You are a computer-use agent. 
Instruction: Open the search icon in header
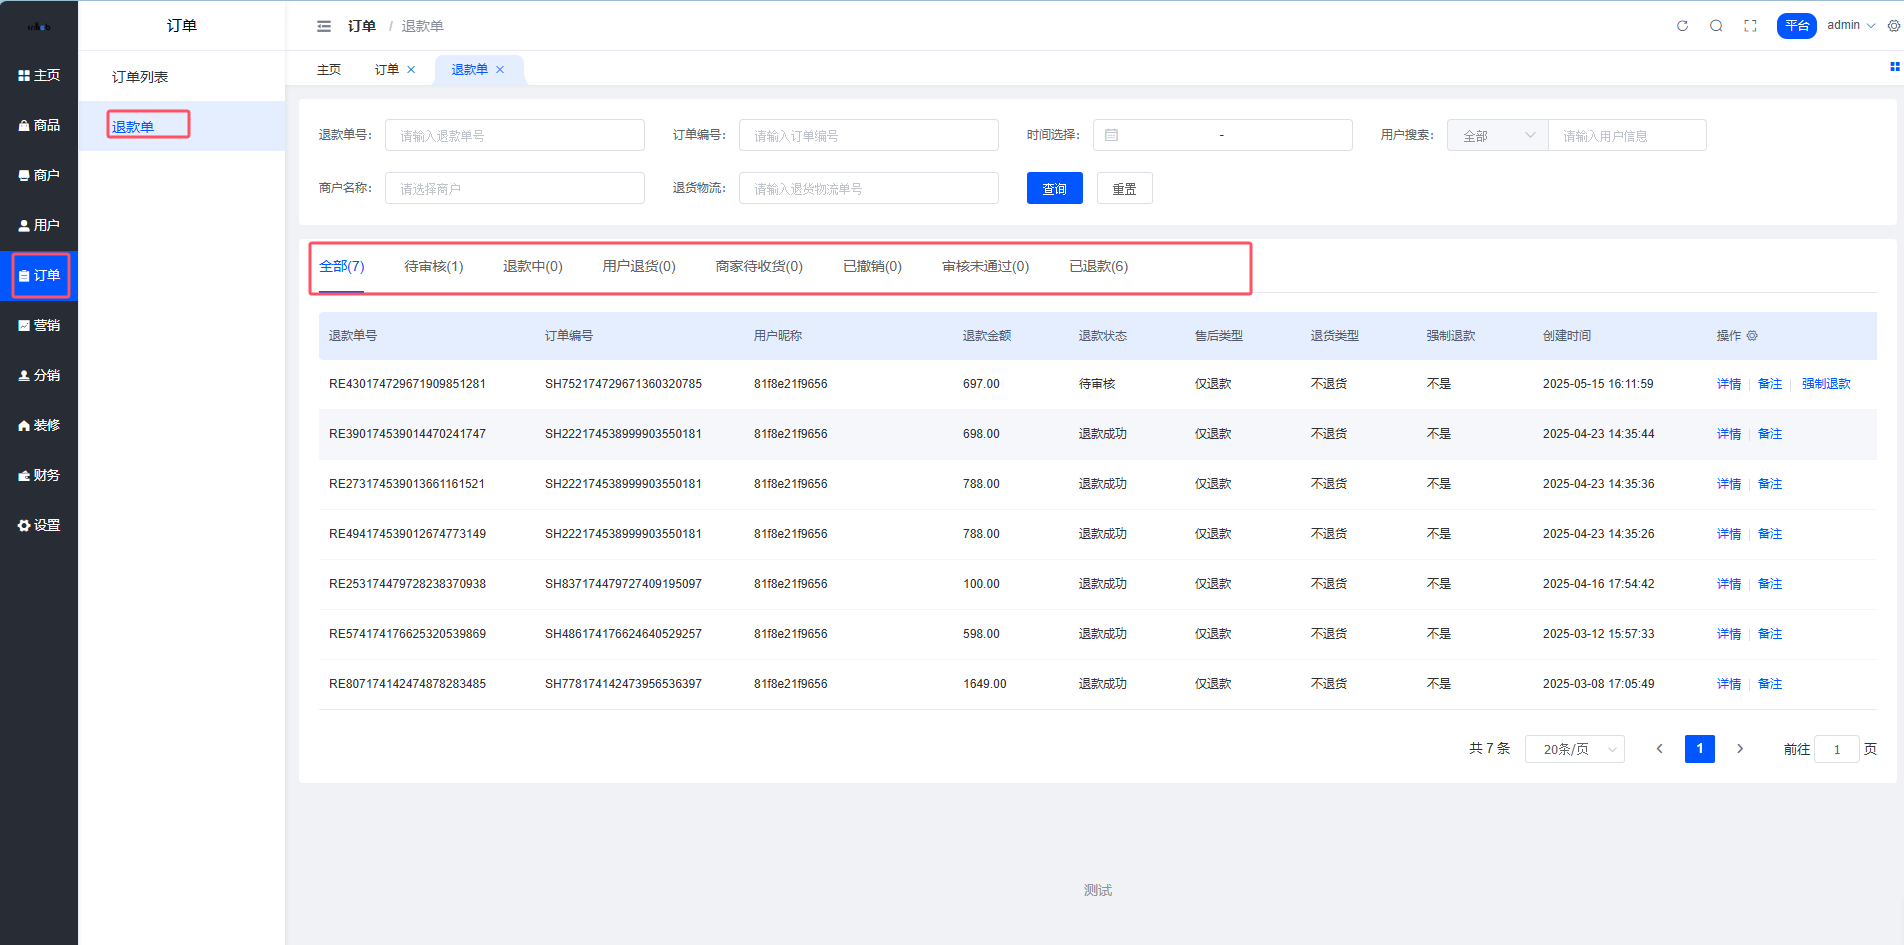click(x=1716, y=26)
